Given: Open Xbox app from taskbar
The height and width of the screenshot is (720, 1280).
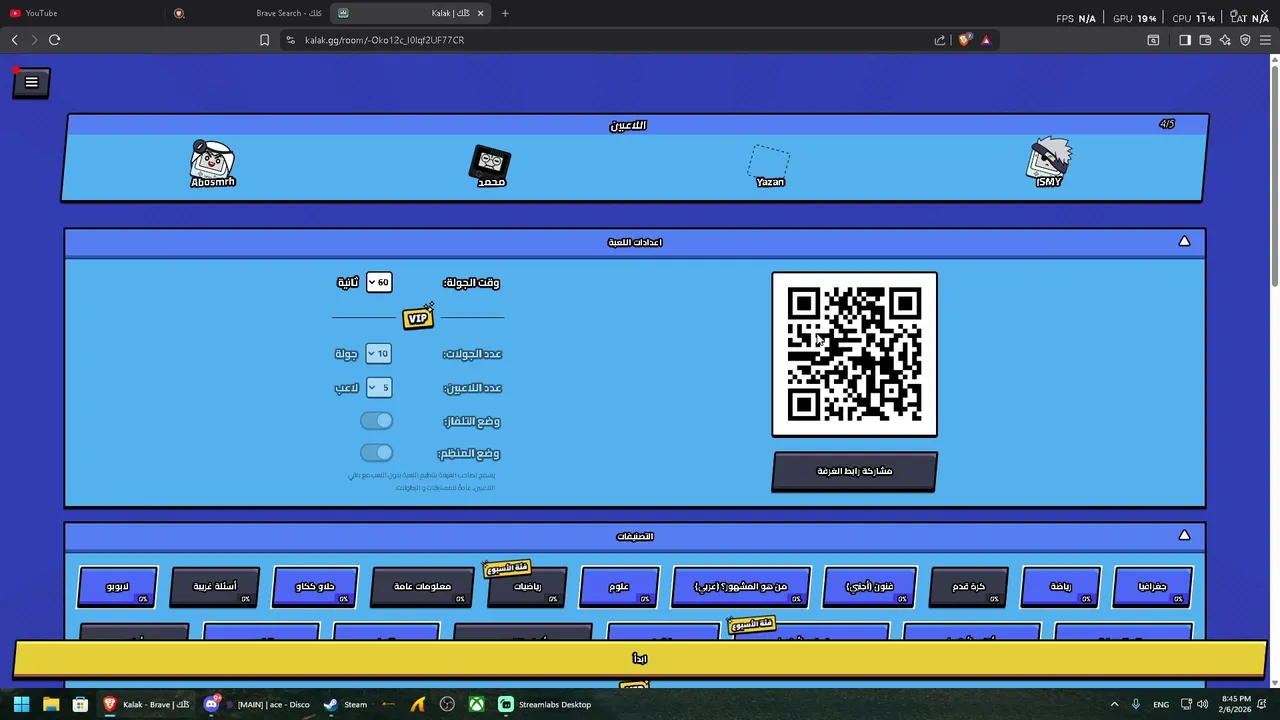Looking at the screenshot, I should pyautogui.click(x=478, y=704).
